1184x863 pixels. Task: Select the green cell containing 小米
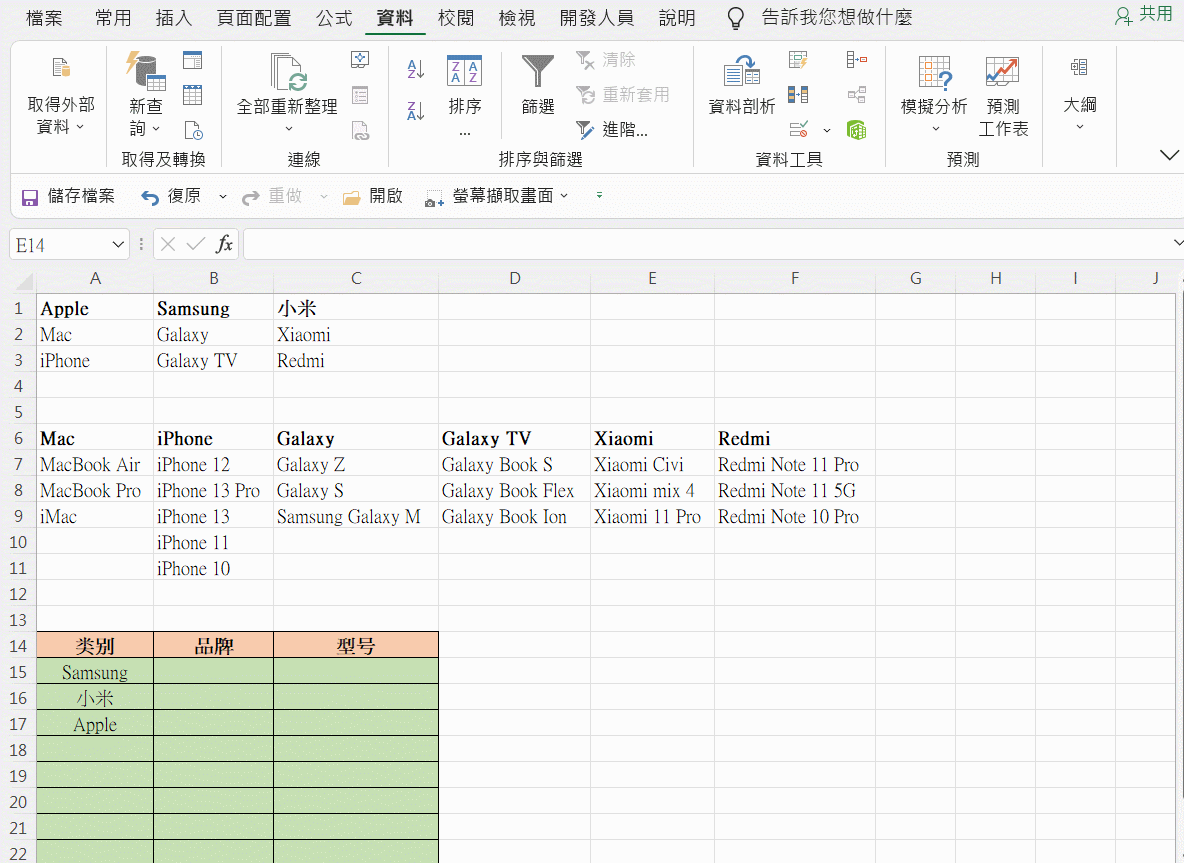click(x=95, y=698)
